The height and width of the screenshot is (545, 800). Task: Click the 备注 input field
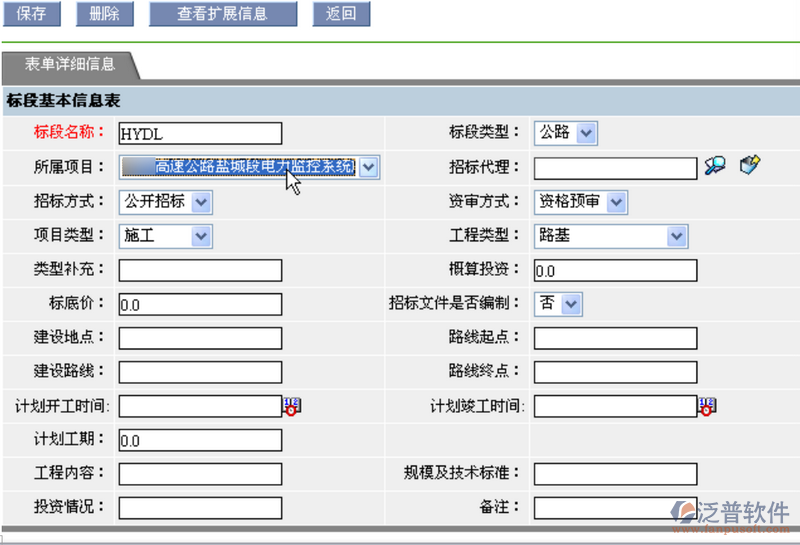(x=615, y=508)
